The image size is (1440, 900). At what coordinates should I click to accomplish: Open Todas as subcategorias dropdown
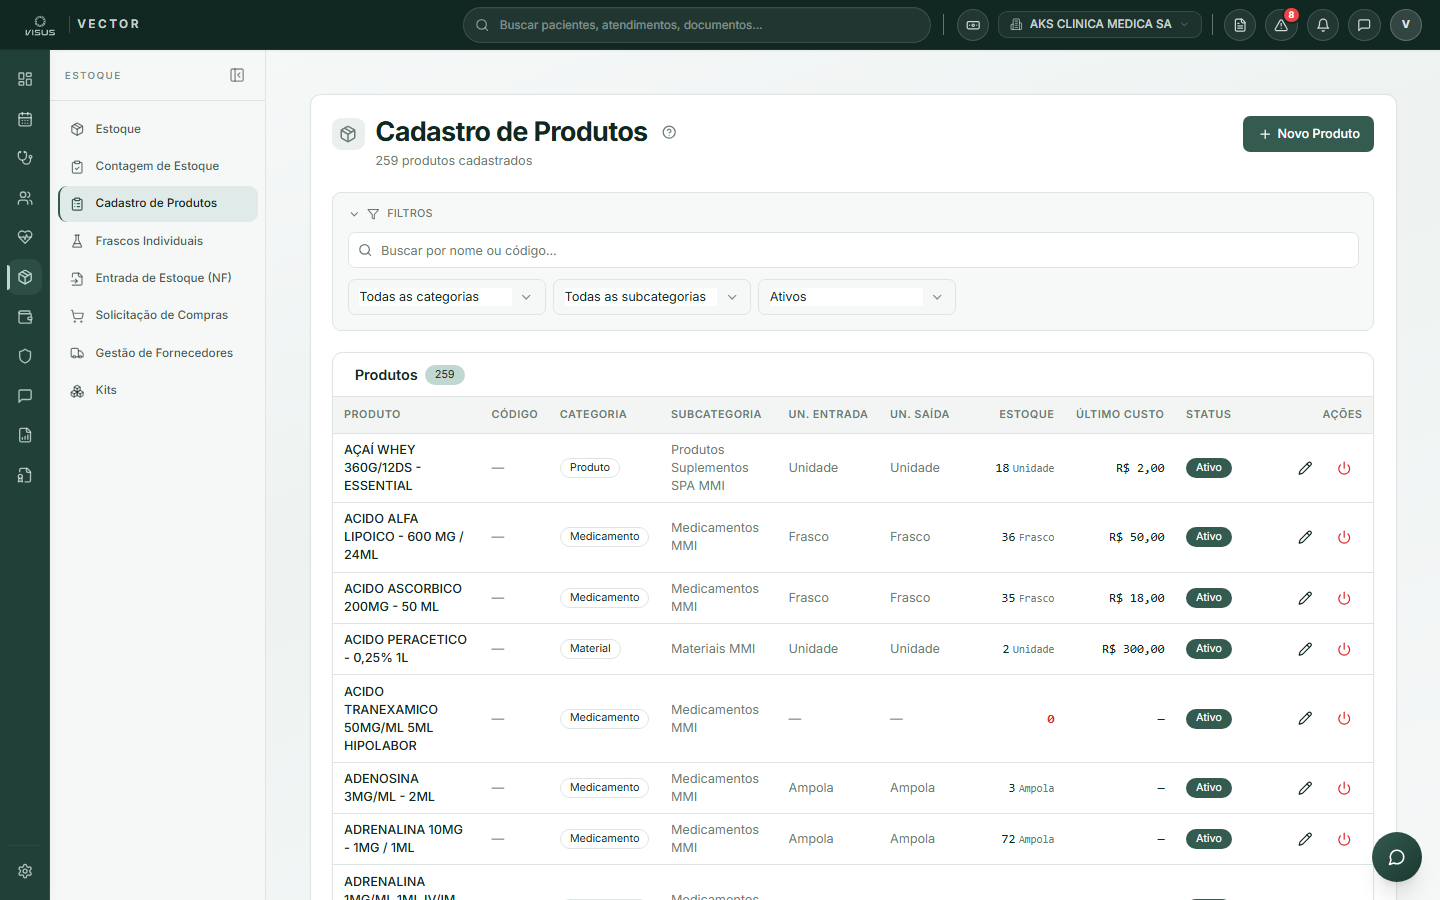(651, 297)
